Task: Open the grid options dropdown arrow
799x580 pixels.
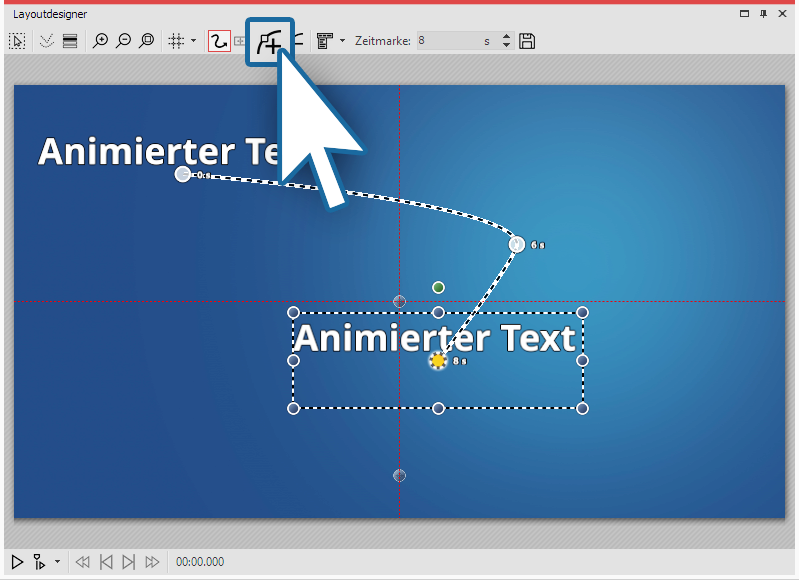Action: pyautogui.click(x=193, y=41)
